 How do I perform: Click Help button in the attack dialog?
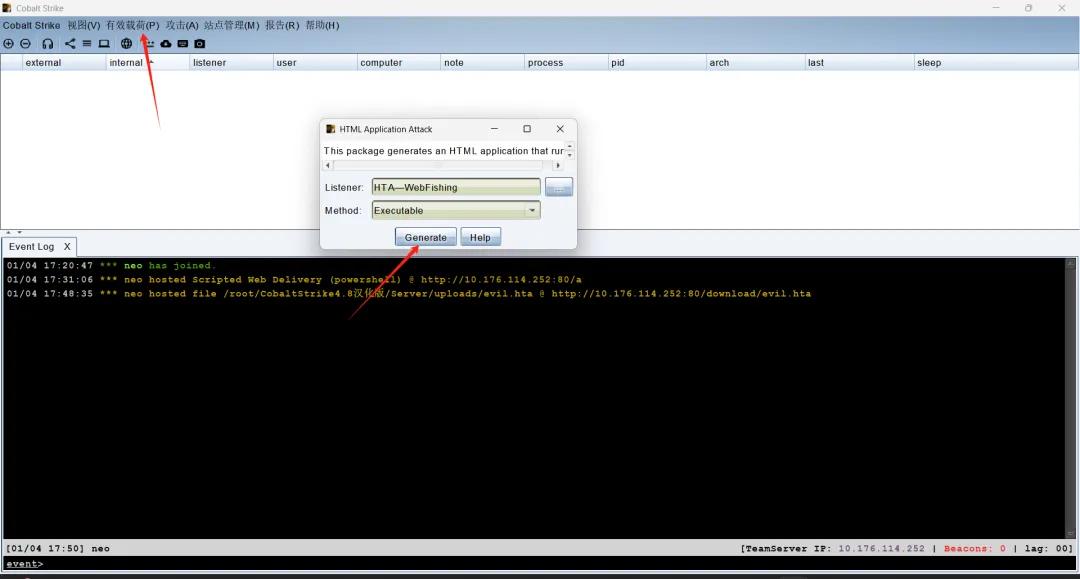click(480, 237)
